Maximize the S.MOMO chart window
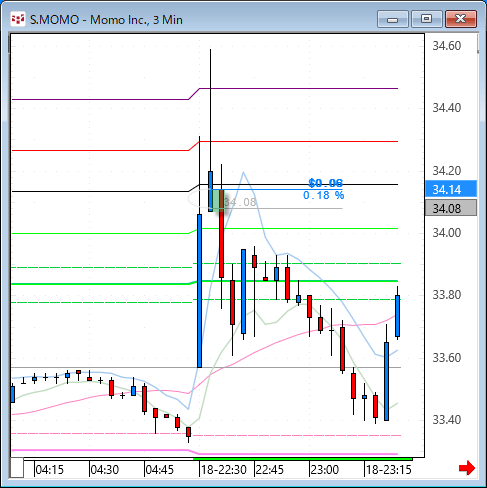This screenshot has height=488, width=487. point(426,19)
